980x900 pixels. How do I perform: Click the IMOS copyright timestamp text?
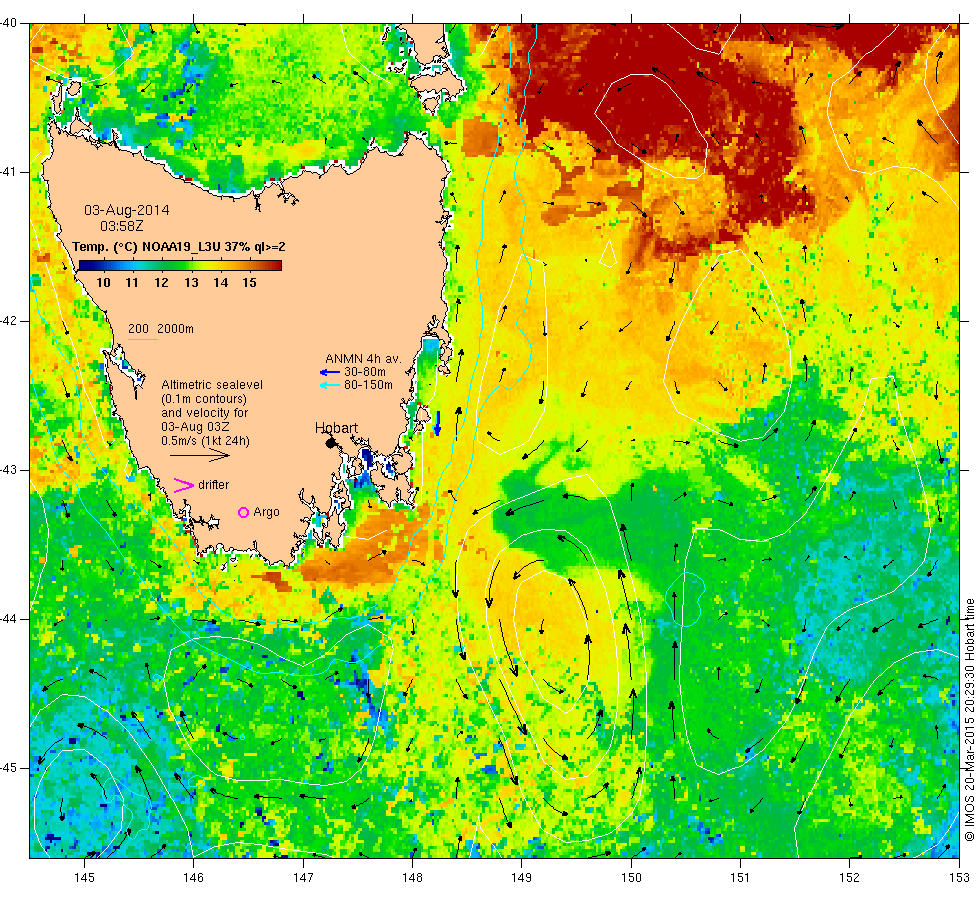[969, 719]
